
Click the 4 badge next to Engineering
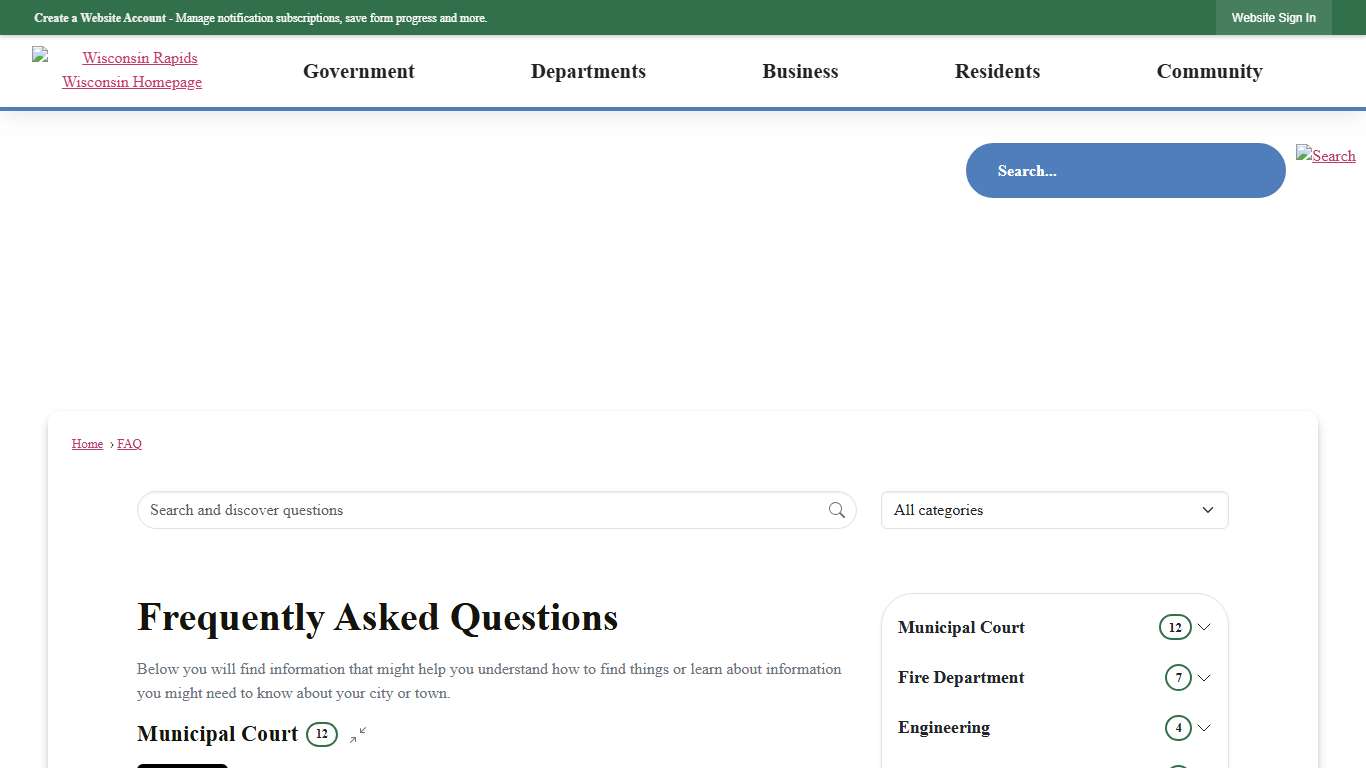1179,728
